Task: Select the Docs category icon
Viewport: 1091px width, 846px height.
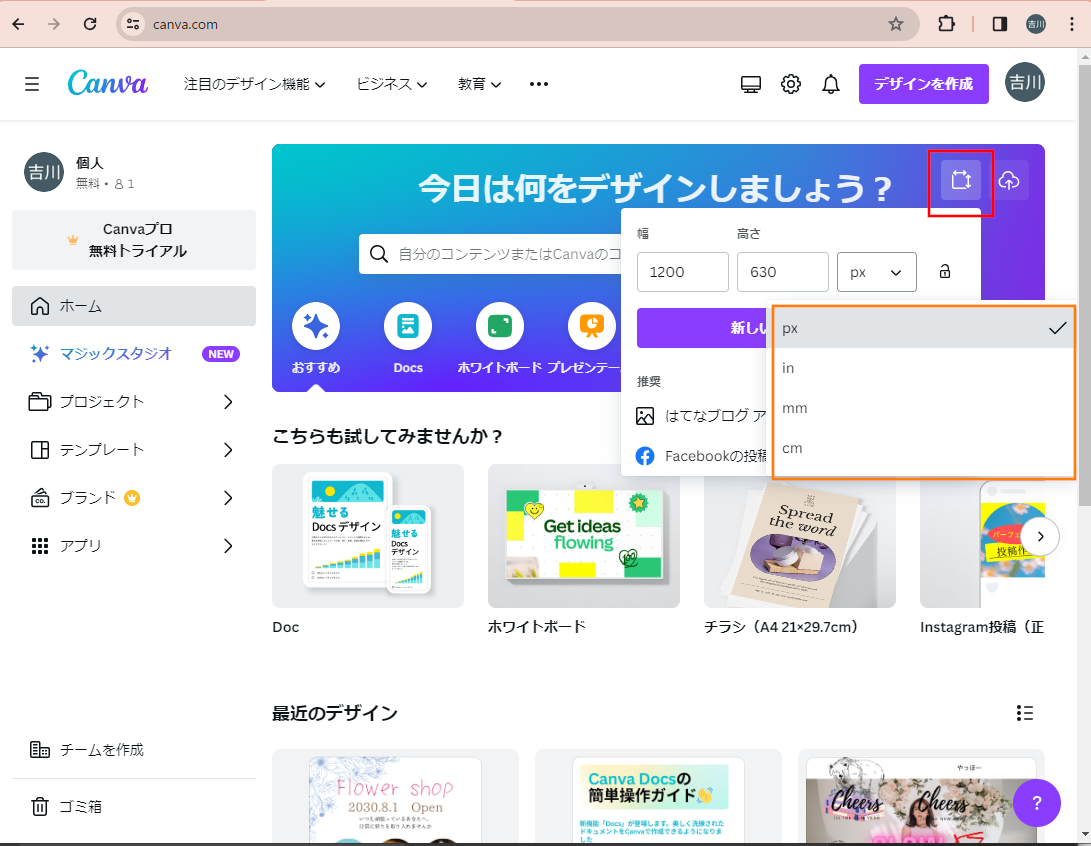Action: point(408,326)
